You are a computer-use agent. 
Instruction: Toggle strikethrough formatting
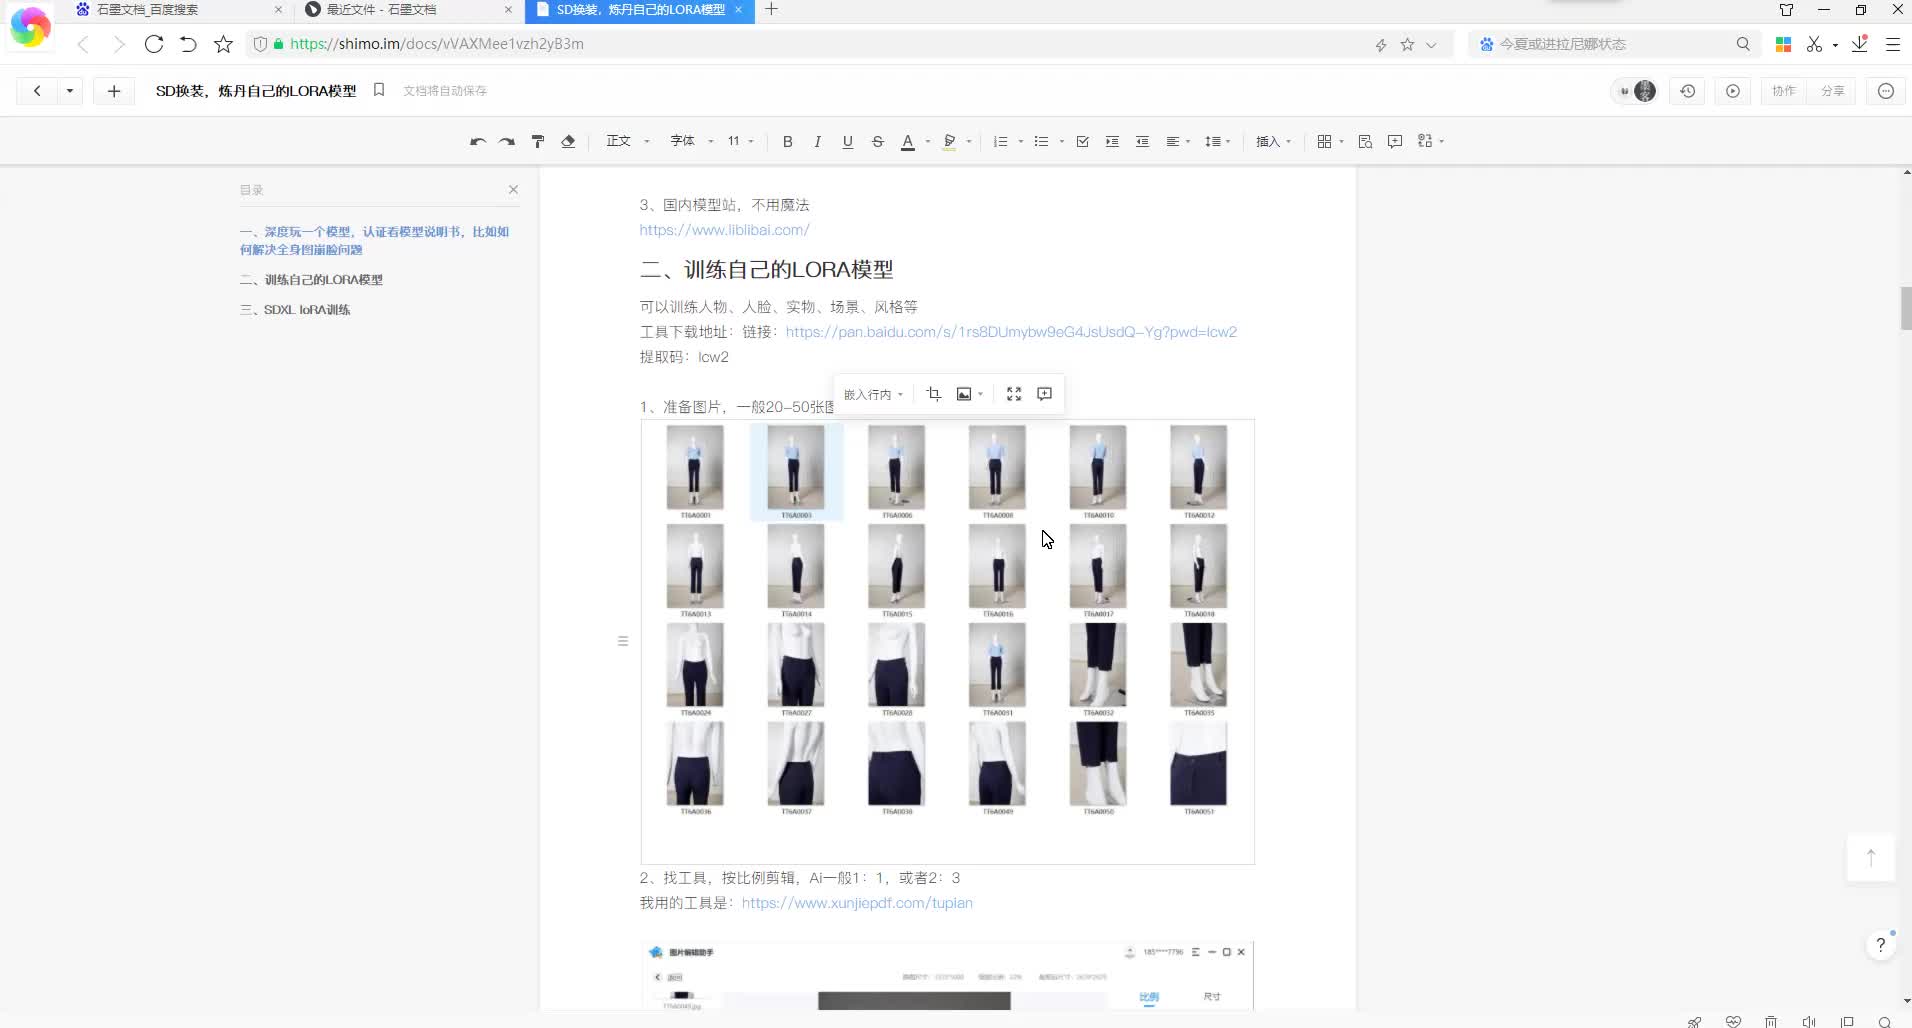877,141
